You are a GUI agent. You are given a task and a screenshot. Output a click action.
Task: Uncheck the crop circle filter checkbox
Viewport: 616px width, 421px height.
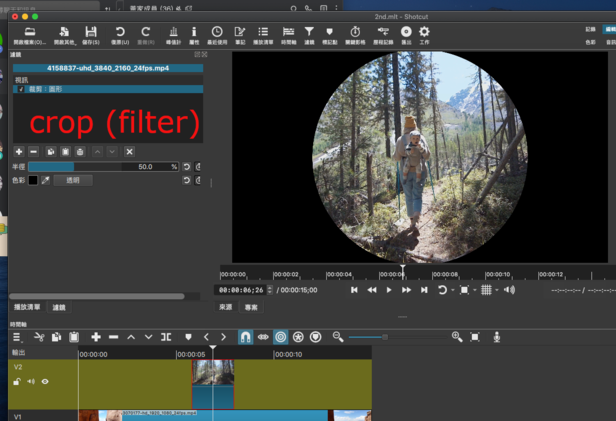20,89
